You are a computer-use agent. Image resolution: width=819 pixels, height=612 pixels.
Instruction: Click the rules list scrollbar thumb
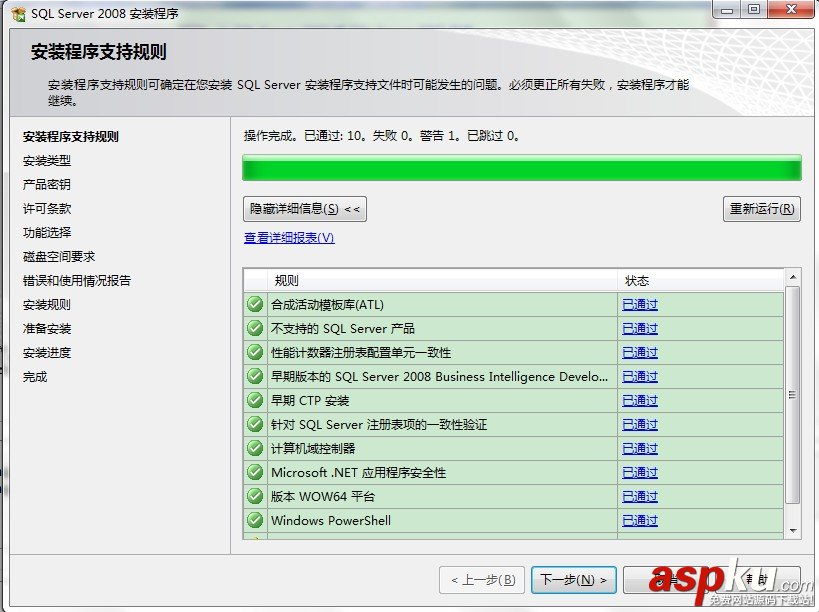coord(793,395)
